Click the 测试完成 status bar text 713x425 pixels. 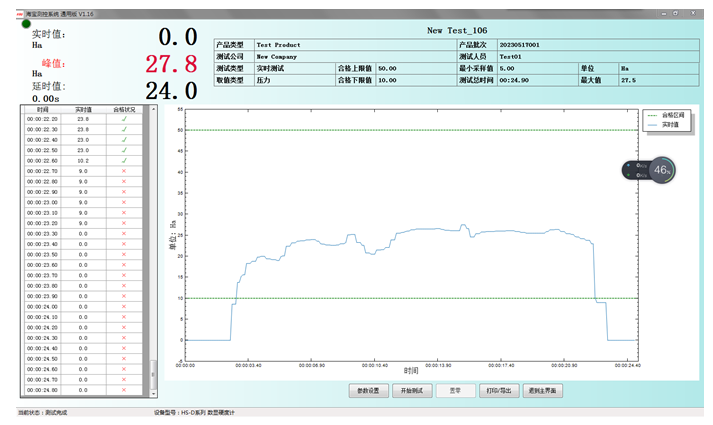pyautogui.click(x=56, y=413)
